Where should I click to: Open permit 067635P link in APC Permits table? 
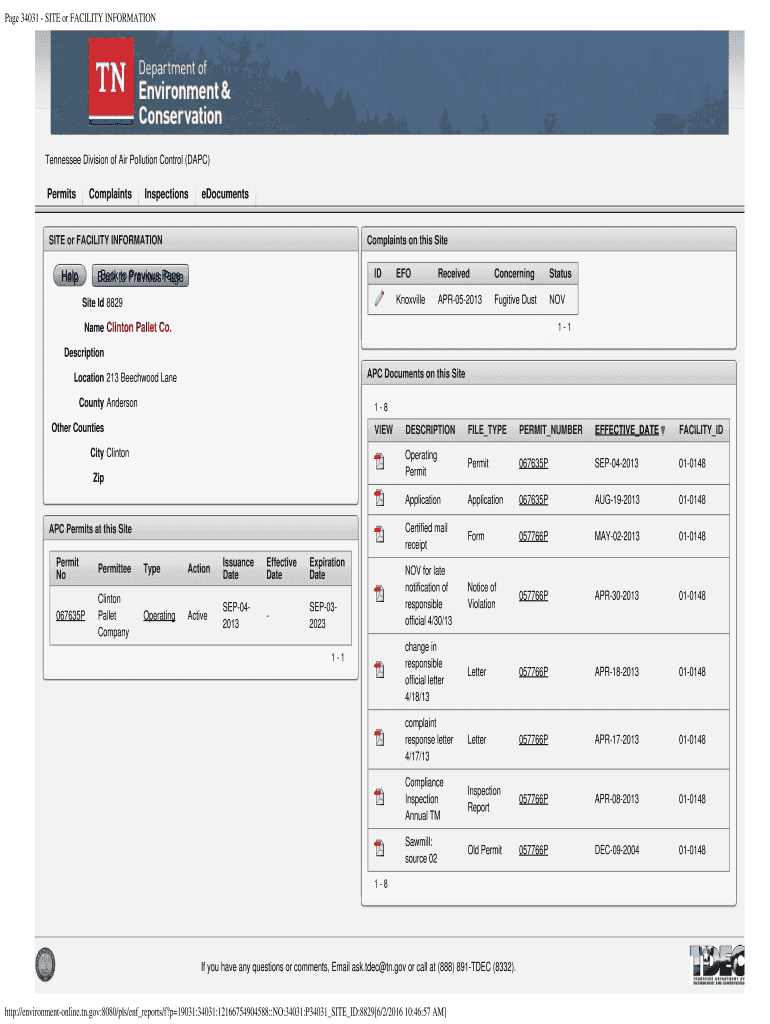69,616
